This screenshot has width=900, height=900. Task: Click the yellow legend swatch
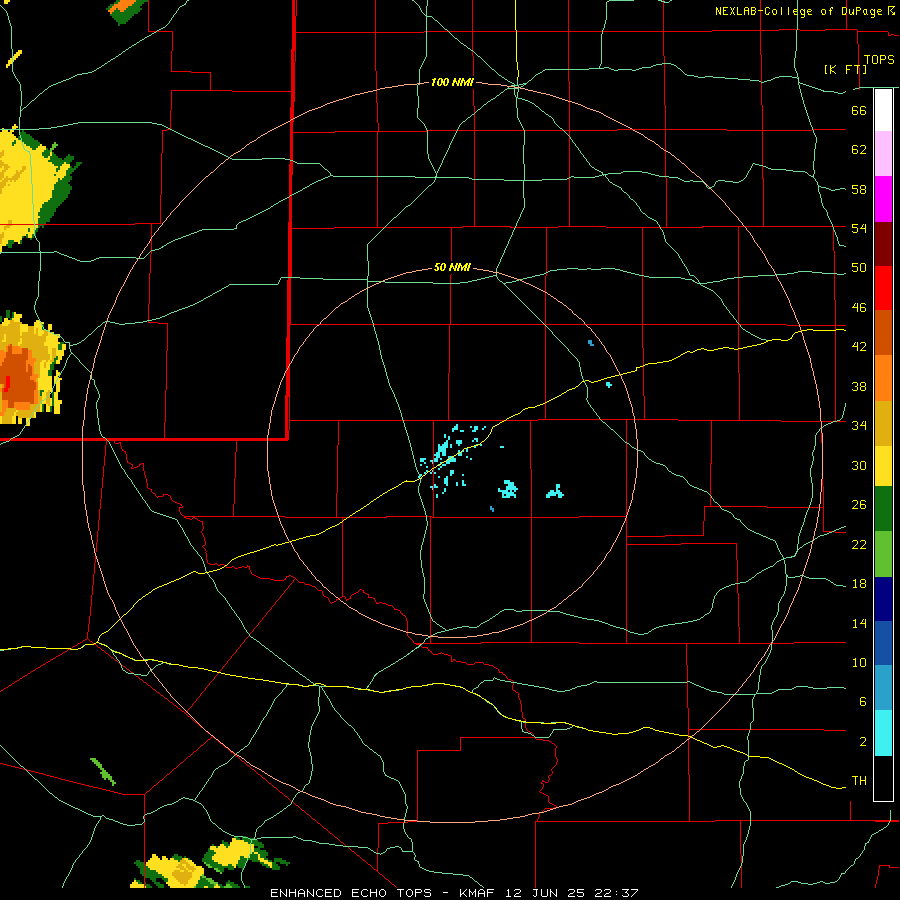883,466
